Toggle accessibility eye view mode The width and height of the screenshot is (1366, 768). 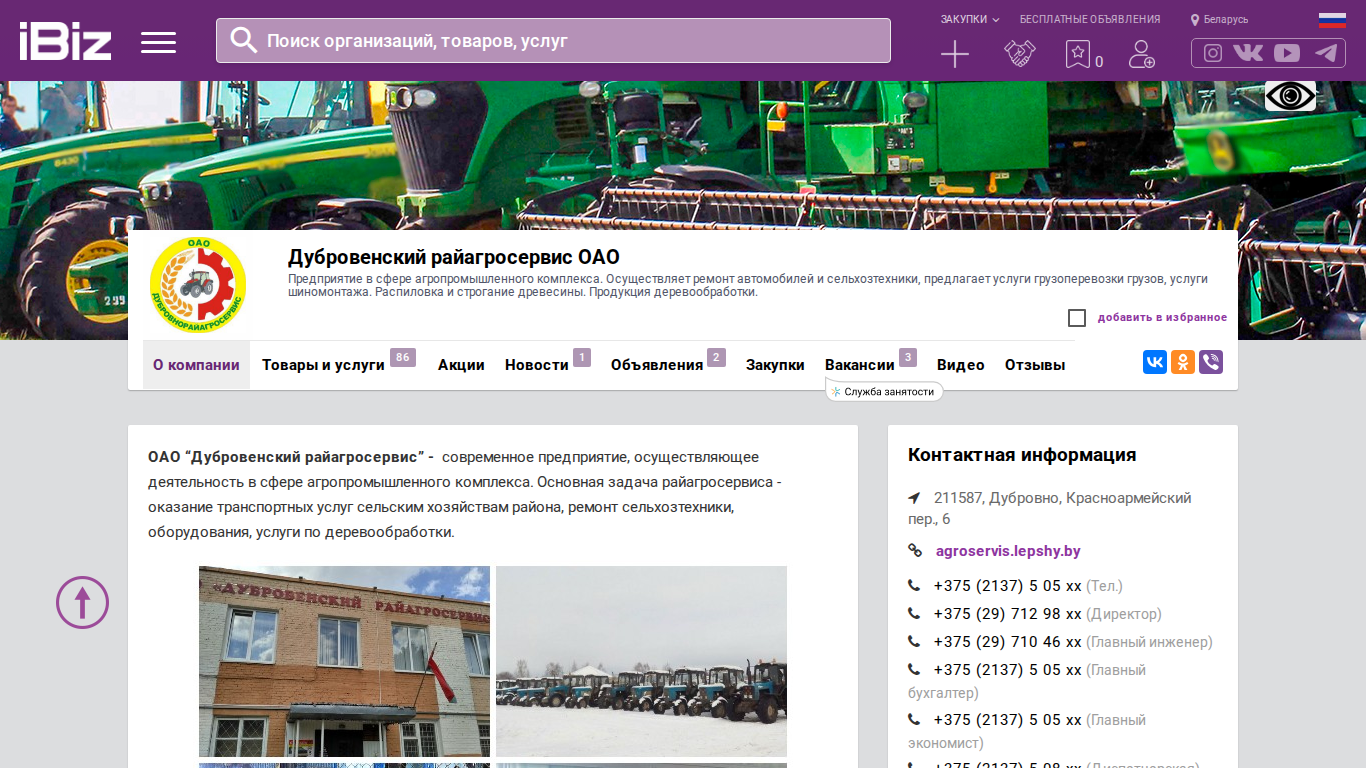pos(1290,96)
